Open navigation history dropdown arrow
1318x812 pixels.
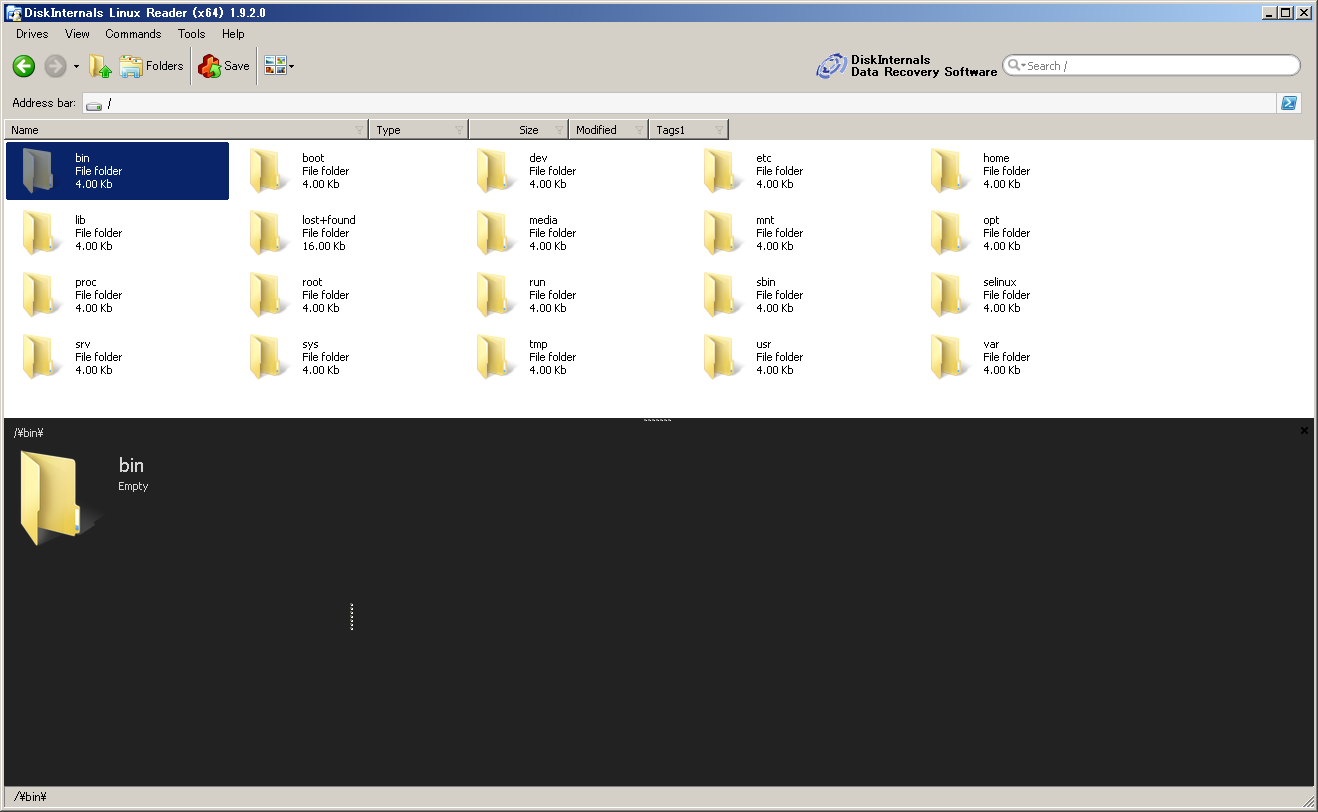click(x=76, y=67)
